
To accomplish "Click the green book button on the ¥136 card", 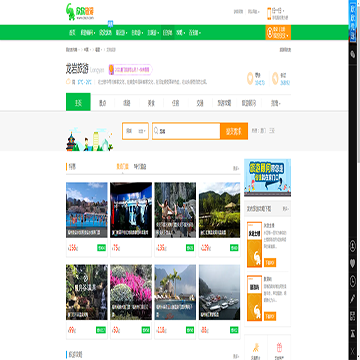I will 190,248.
